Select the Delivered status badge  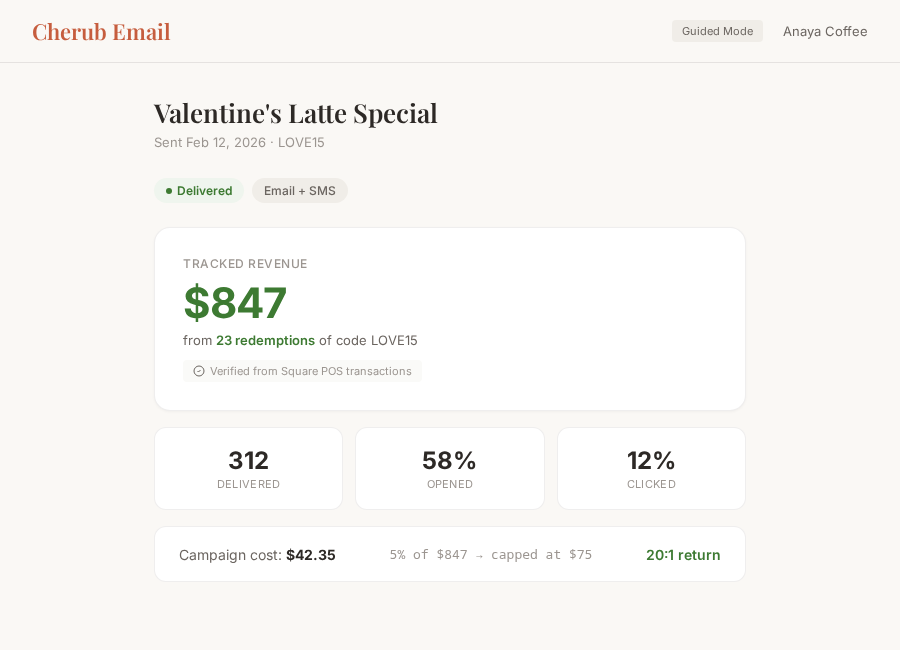pos(199,190)
